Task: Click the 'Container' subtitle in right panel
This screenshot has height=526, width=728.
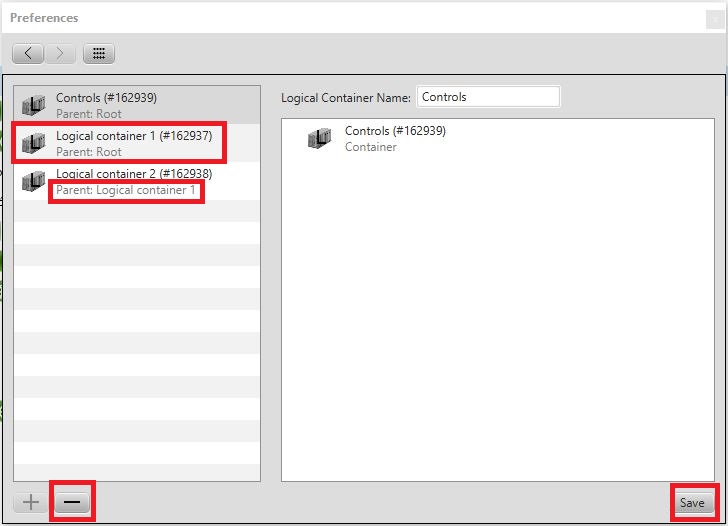Action: pyautogui.click(x=371, y=147)
